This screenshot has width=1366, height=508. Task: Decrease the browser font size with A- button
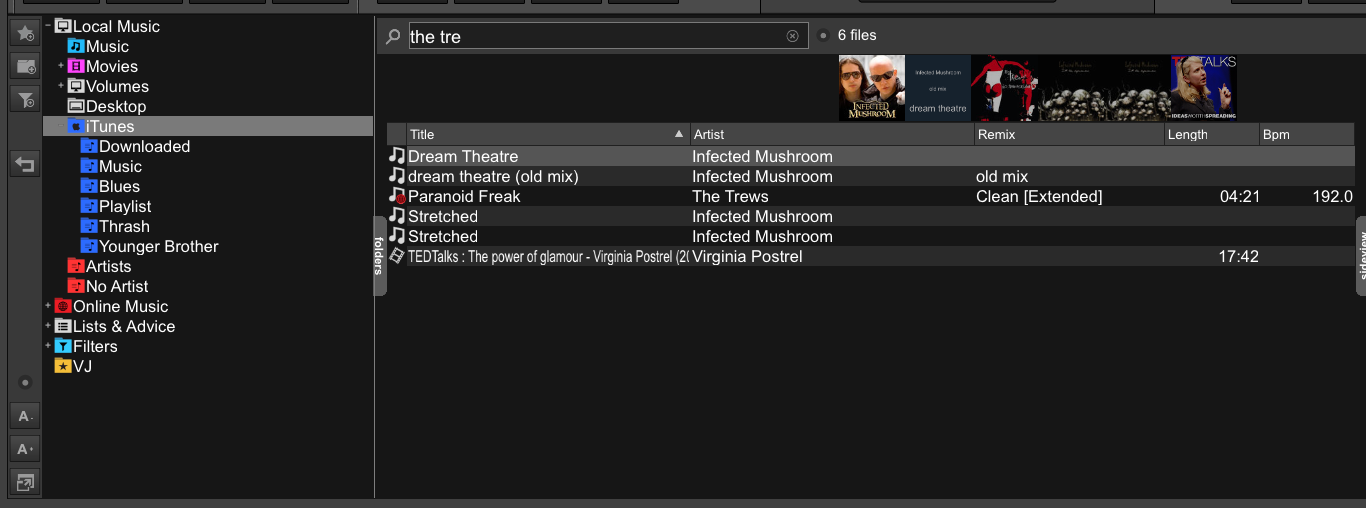(x=24, y=416)
